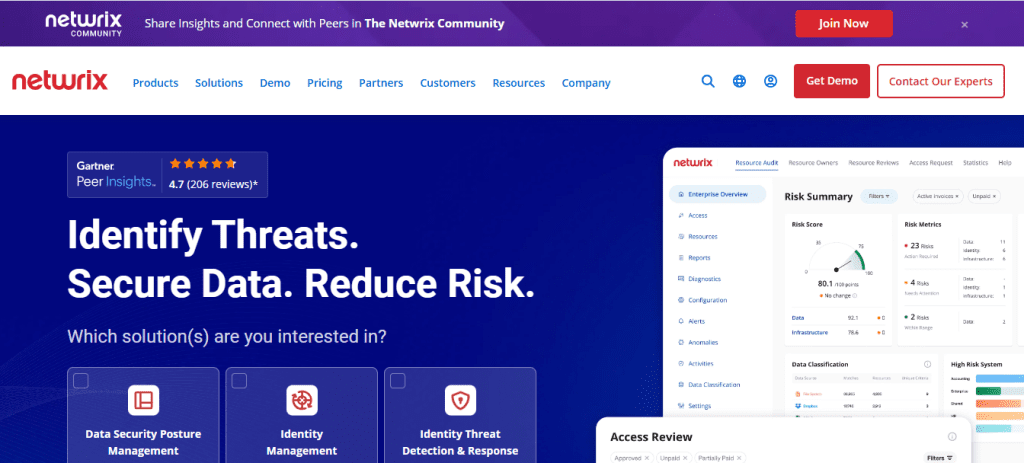The image size is (1024, 463).
Task: Open Anomalies in the dashboard sidebar
Action: [697, 342]
